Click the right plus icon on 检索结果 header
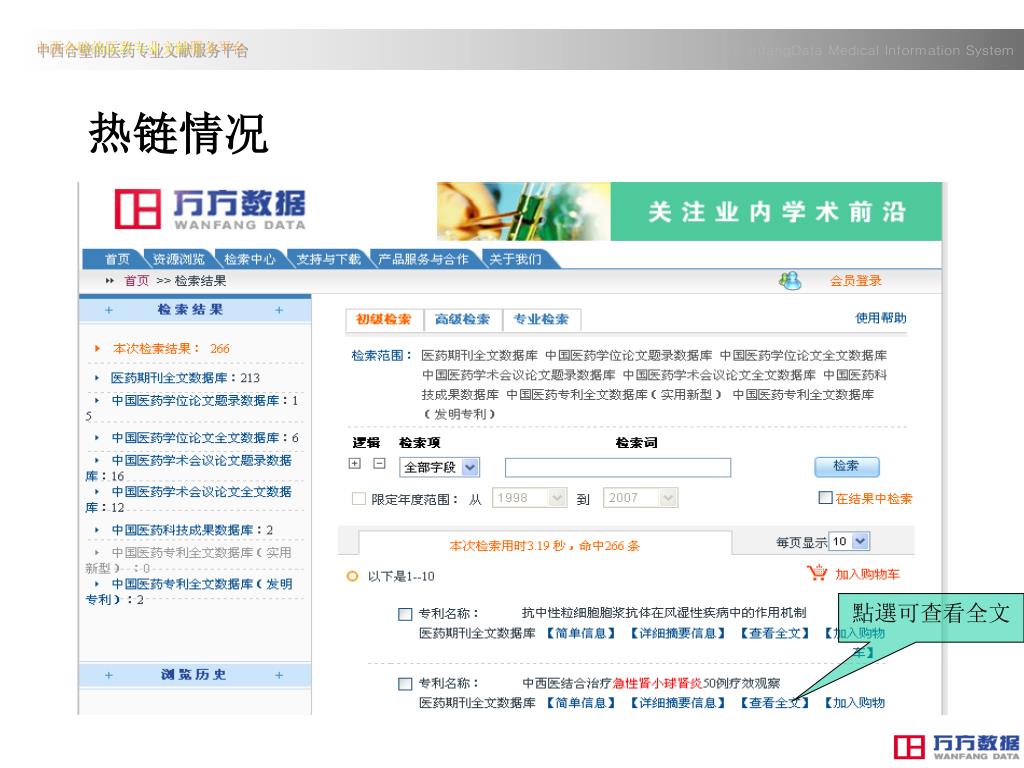 pos(279,310)
